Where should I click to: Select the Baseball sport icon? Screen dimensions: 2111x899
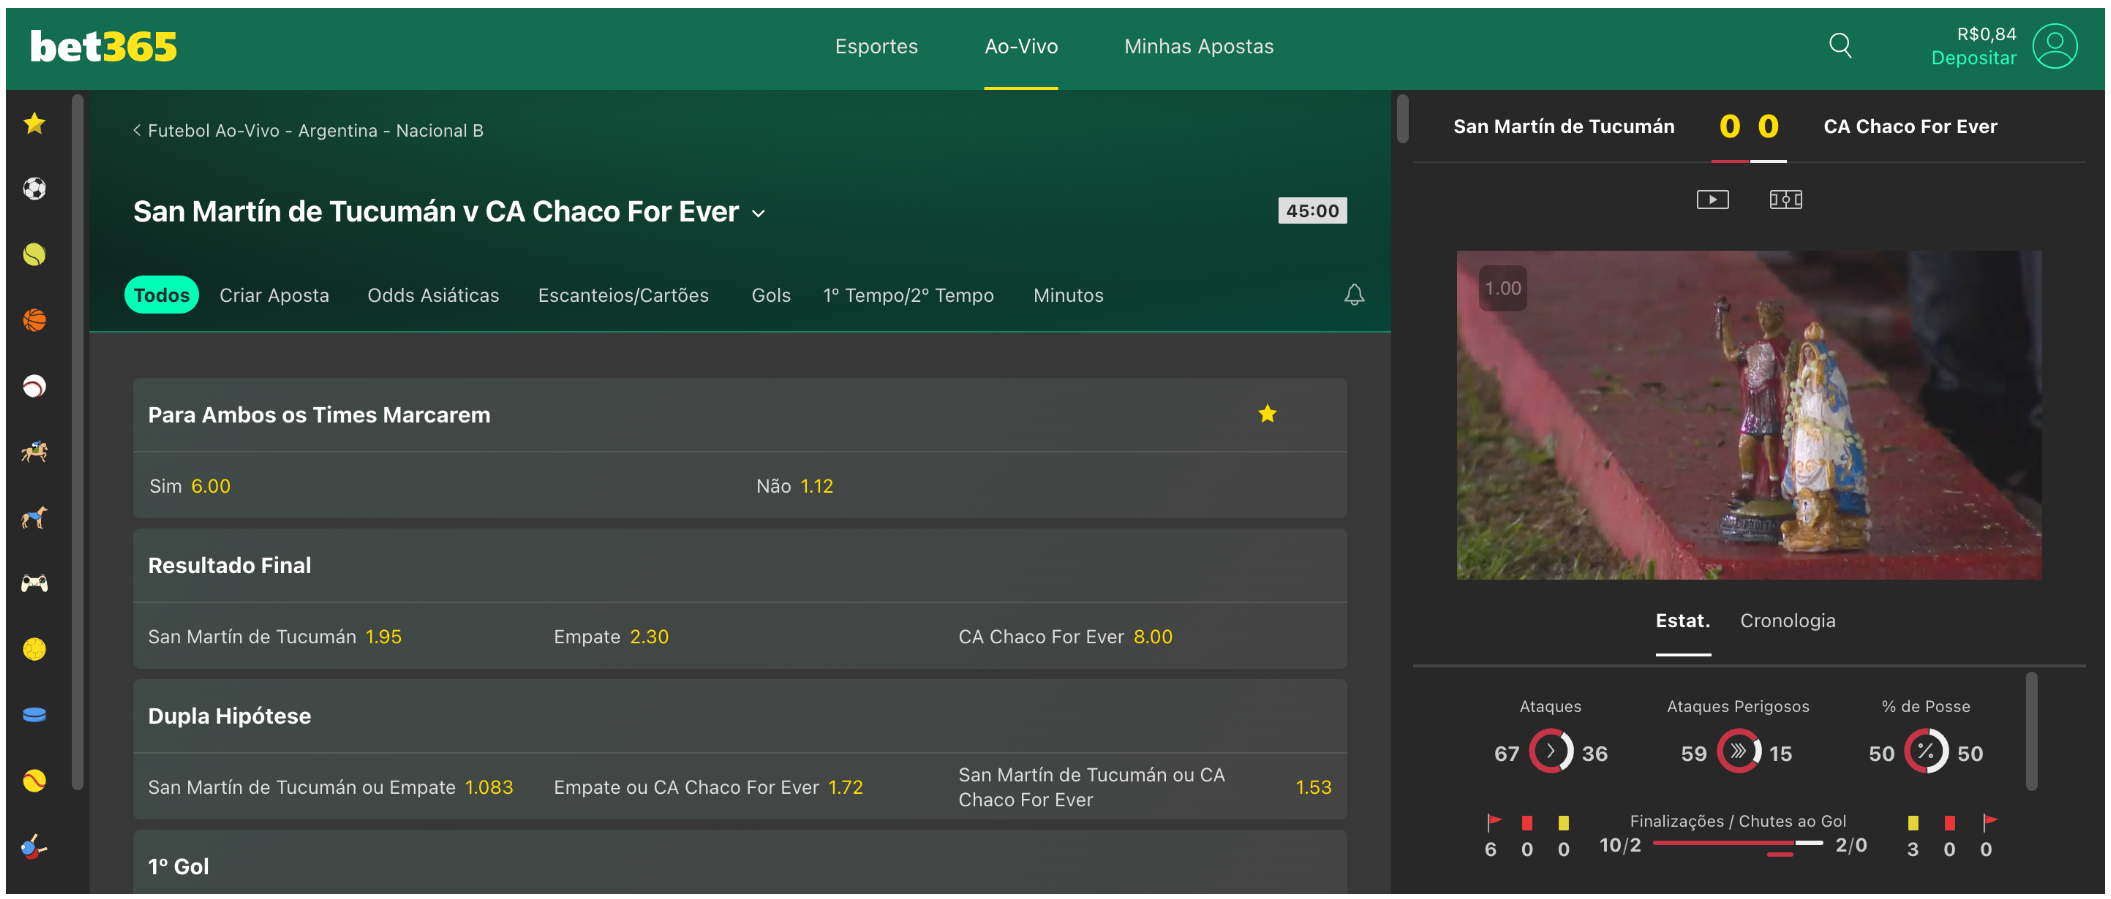pos(35,386)
